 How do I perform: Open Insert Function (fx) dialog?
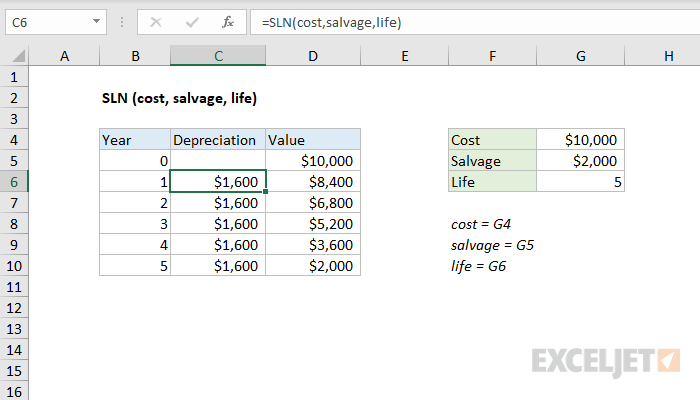[x=228, y=22]
